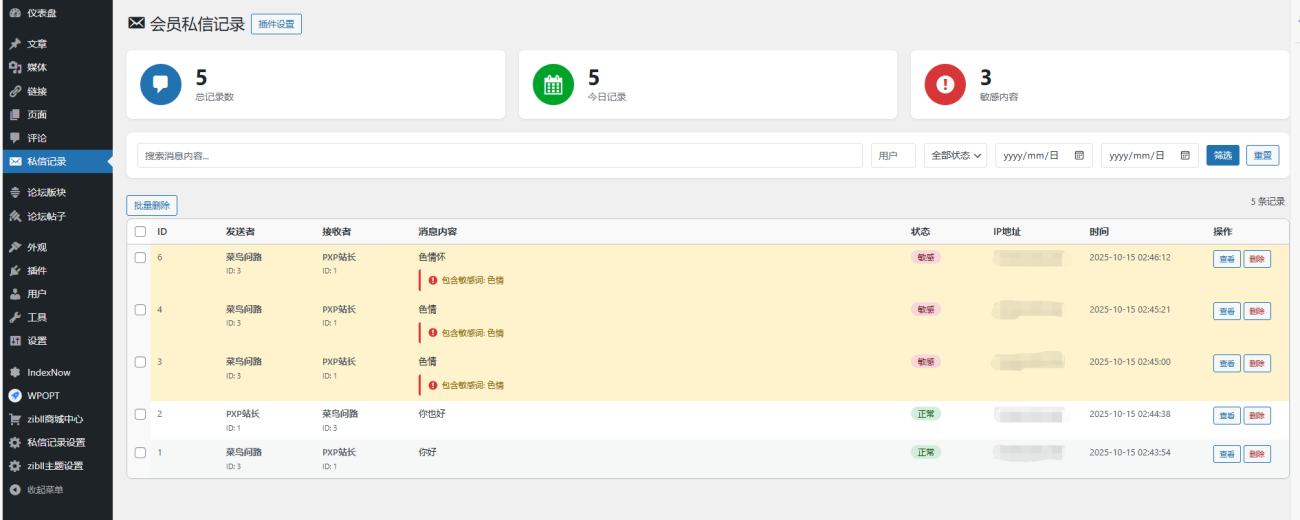This screenshot has width=1300, height=520.
Task: Click the WPOPT icon in sidebar
Action: click(x=15, y=395)
